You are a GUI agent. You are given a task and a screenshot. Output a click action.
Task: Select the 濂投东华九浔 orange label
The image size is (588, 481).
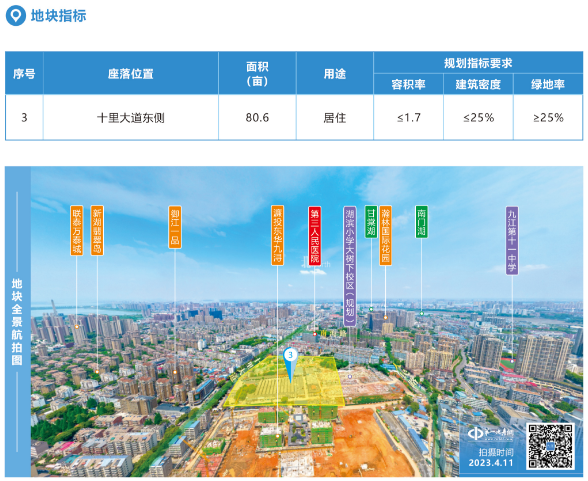click(278, 235)
